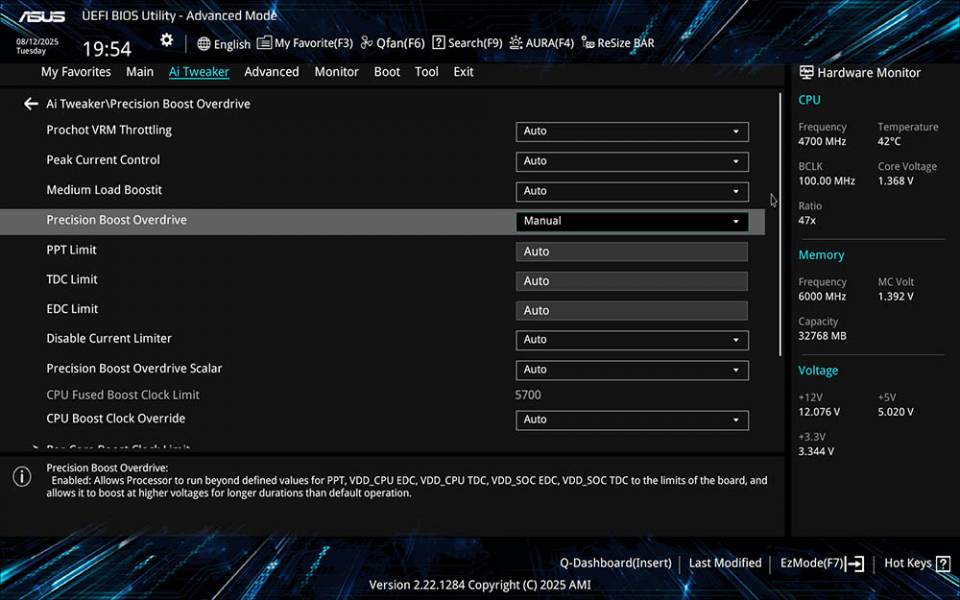This screenshot has height=600, width=960.
Task: Click the back arrow to leave Precision Boost Overdrive
Action: click(30, 103)
